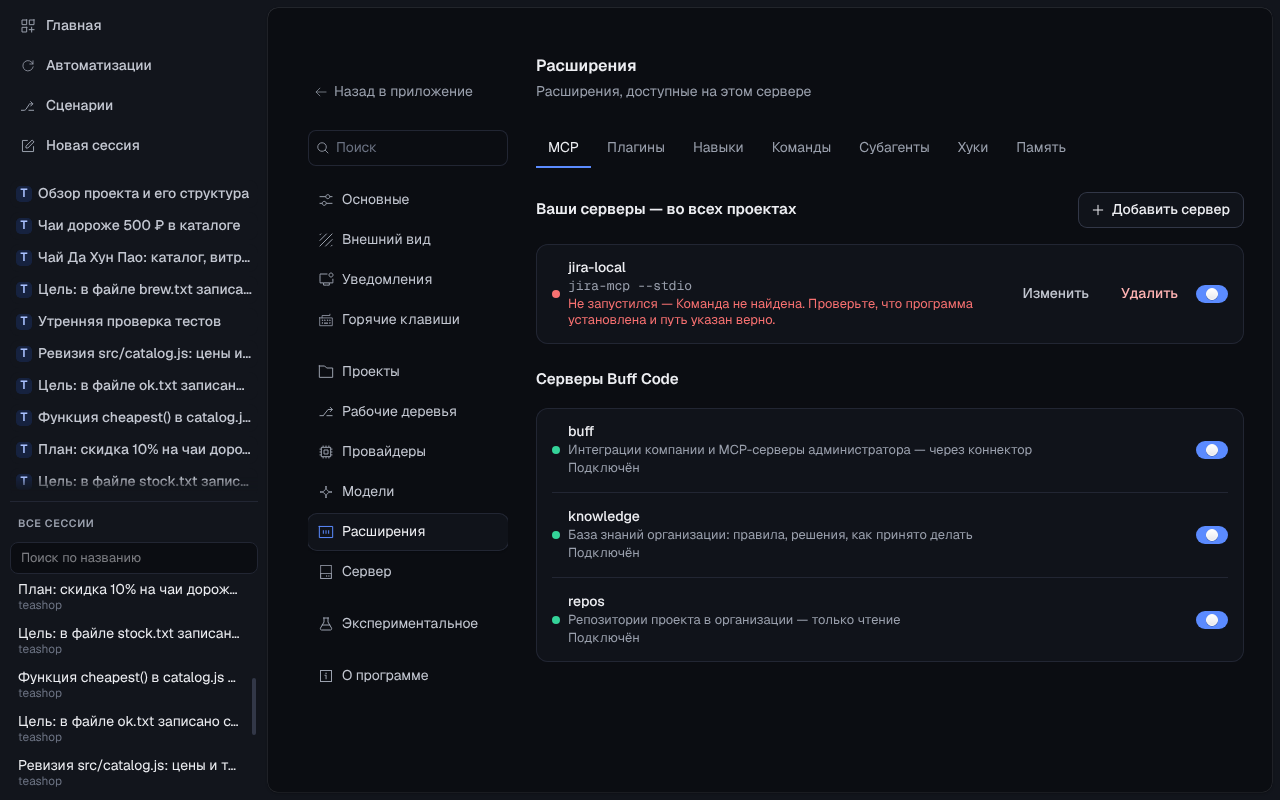Click the MCP tab
The width and height of the screenshot is (1280, 800).
[563, 147]
